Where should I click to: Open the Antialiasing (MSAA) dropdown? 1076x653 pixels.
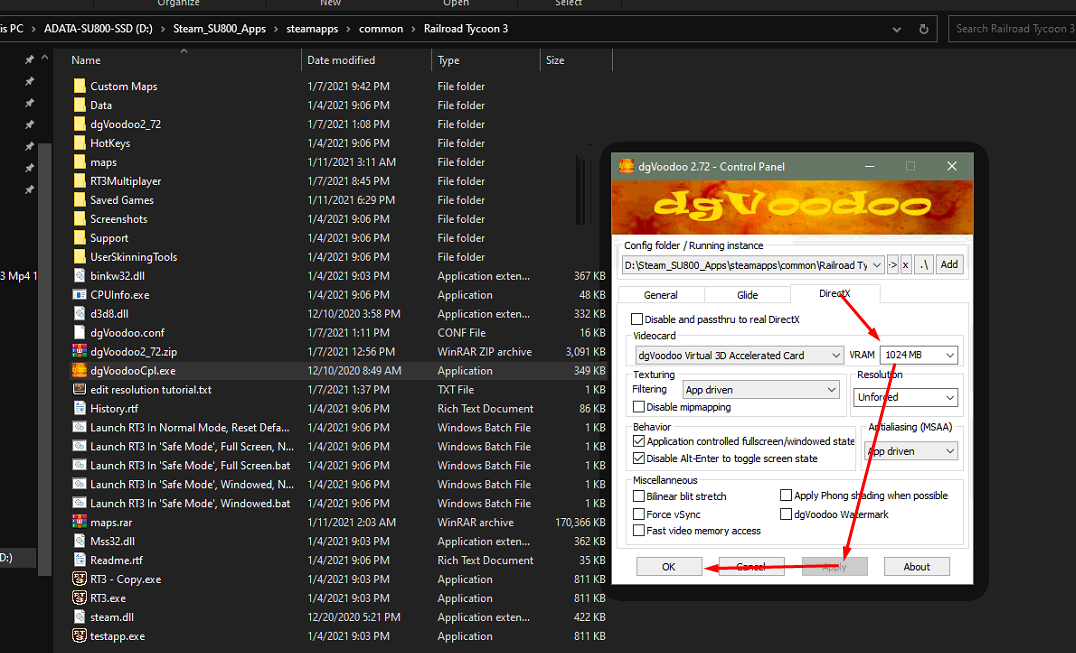pyautogui.click(x=910, y=451)
